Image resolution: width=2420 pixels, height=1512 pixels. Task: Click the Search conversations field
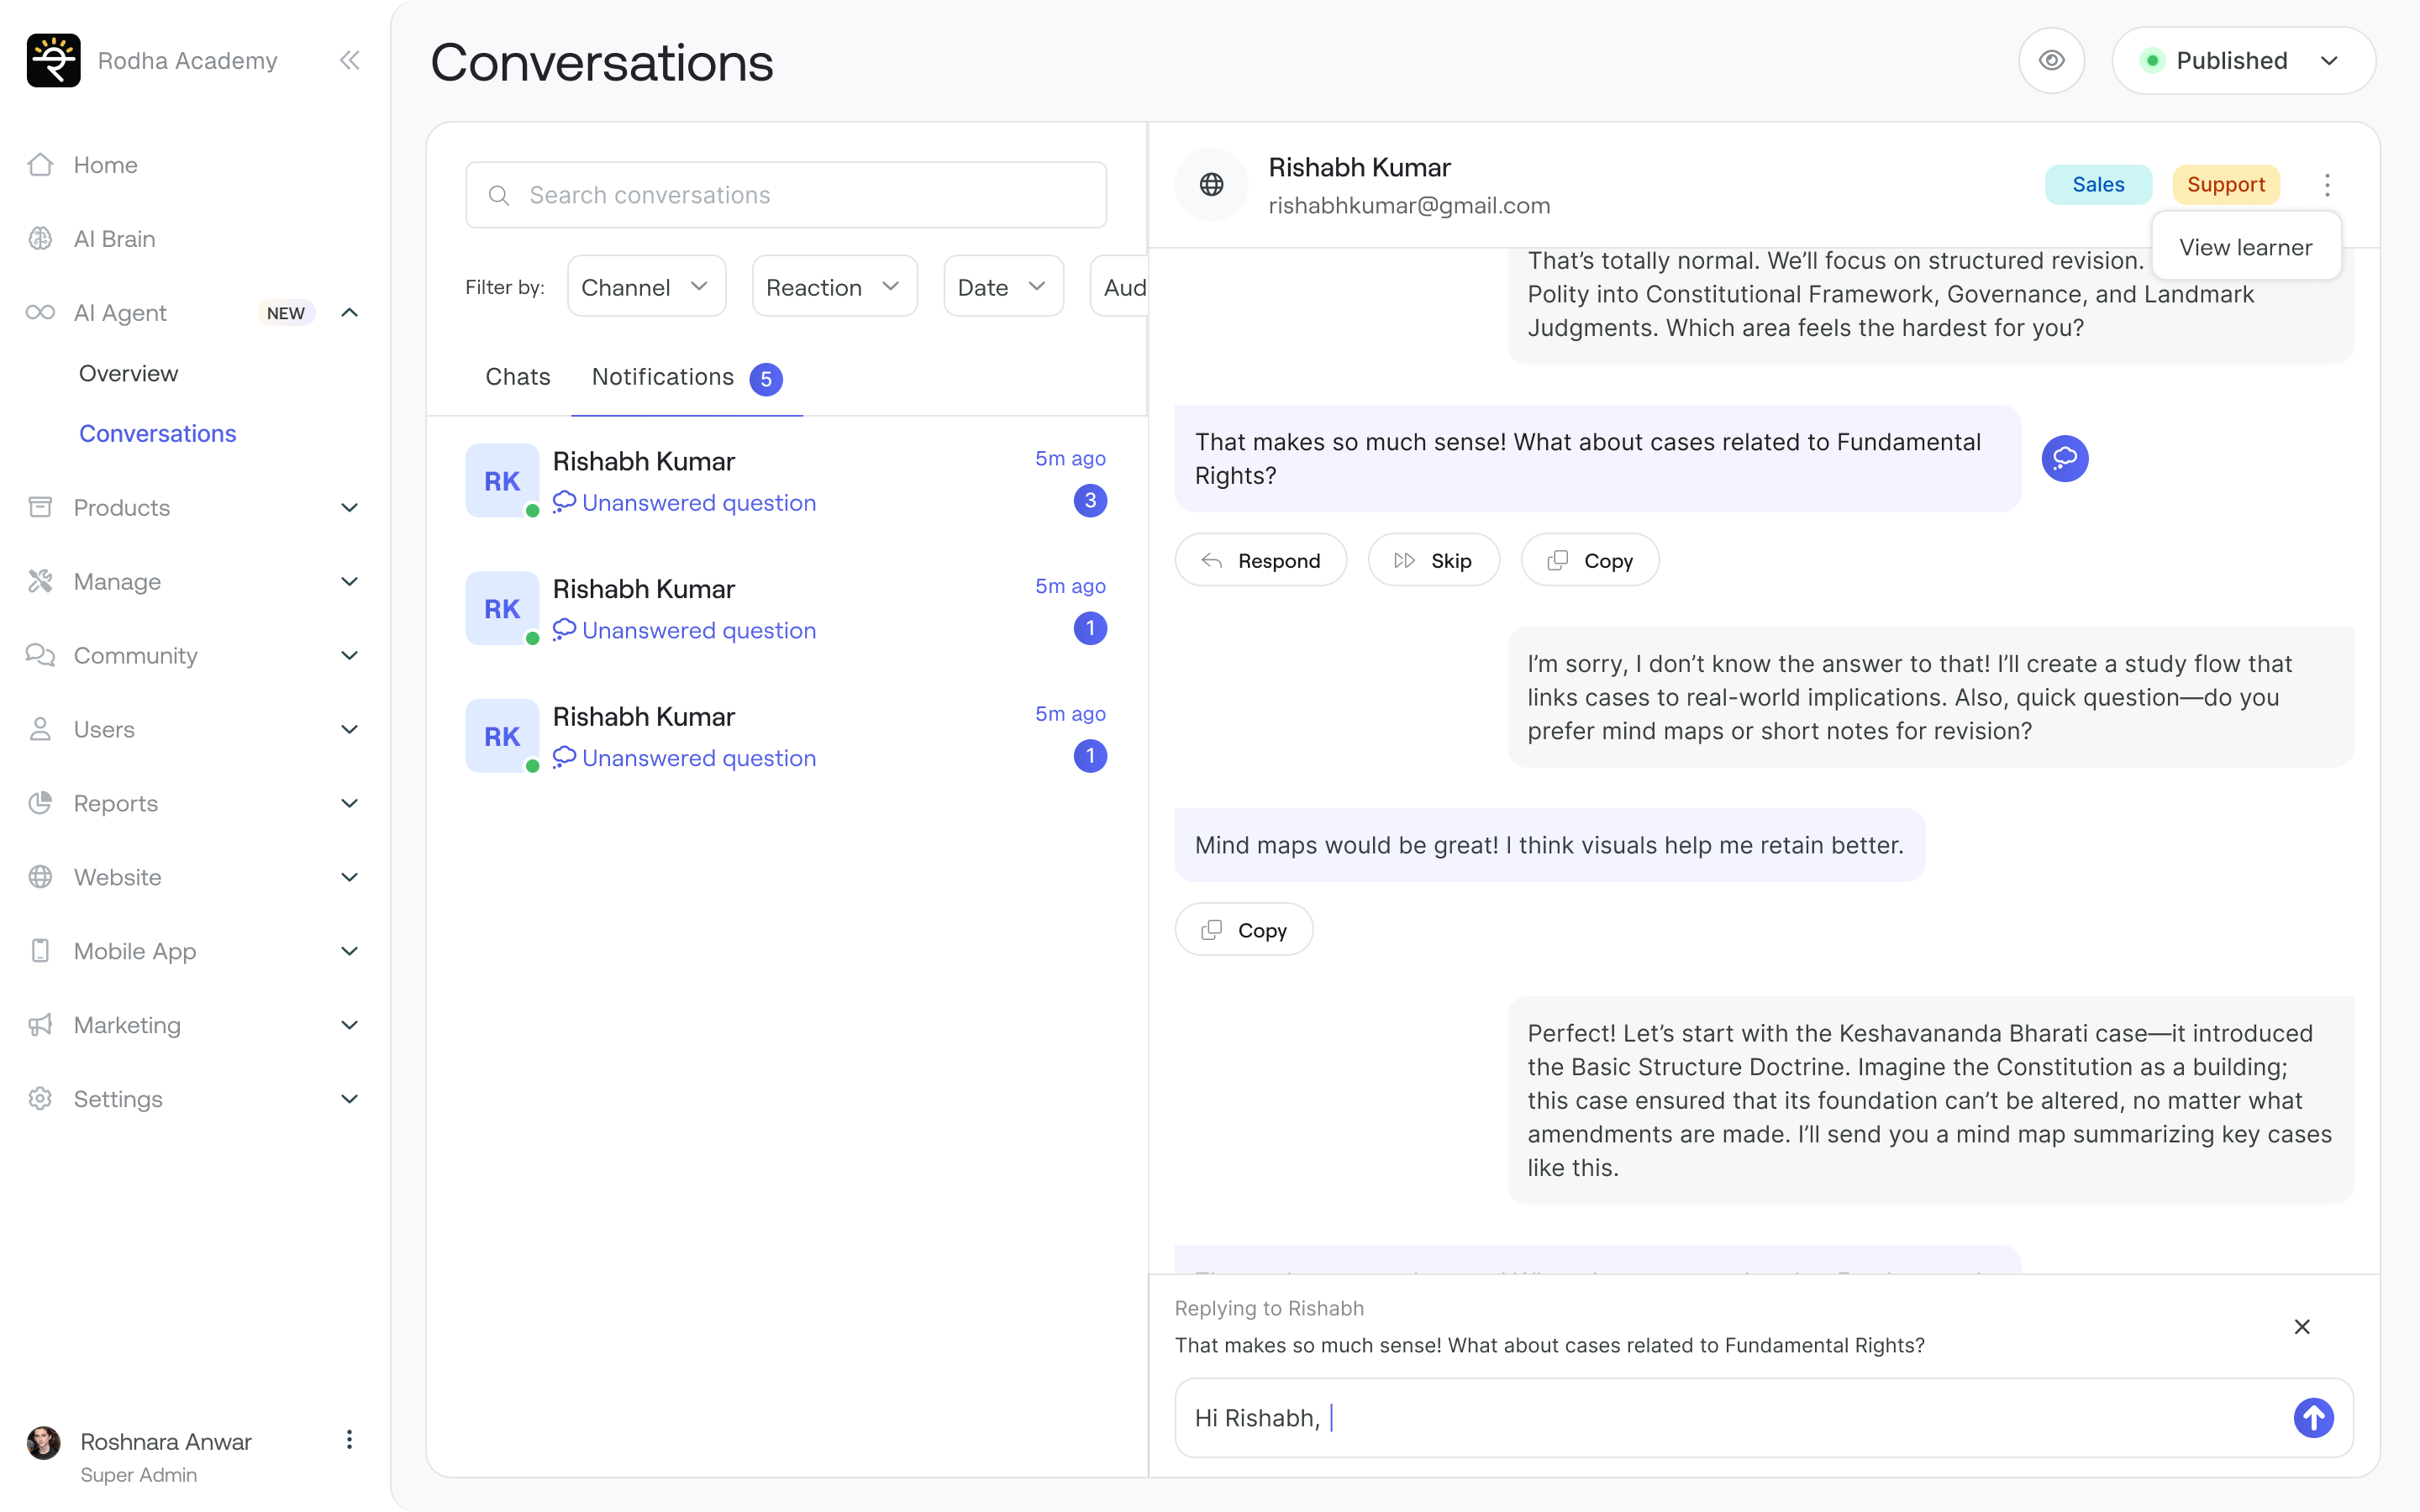(x=786, y=195)
